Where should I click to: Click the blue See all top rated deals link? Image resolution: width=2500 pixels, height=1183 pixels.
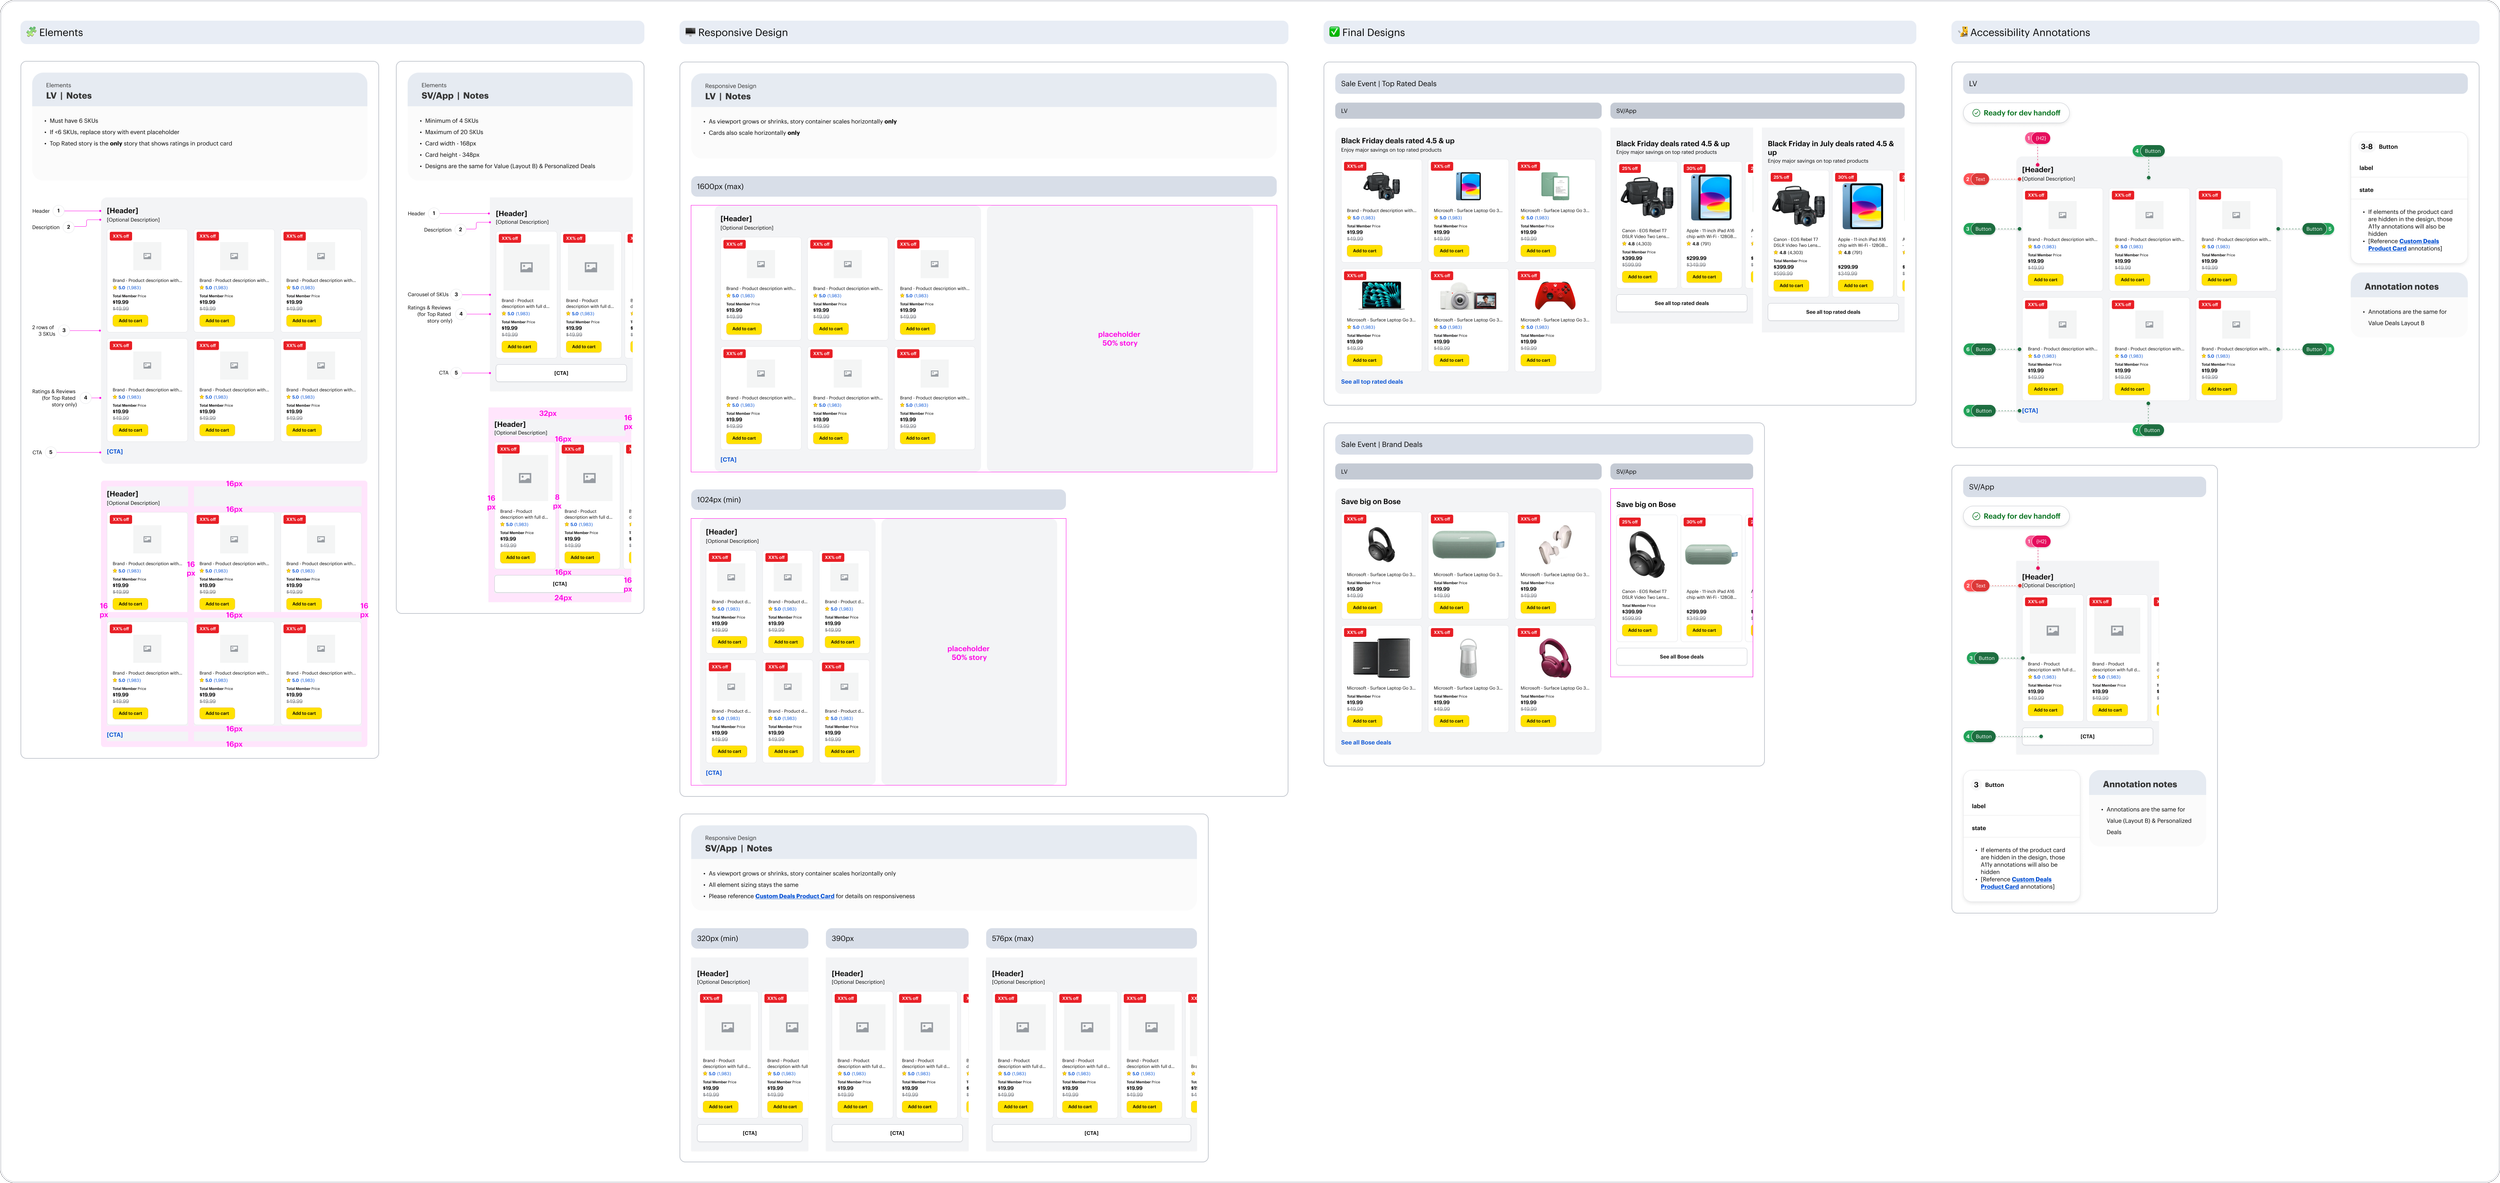click(1371, 382)
